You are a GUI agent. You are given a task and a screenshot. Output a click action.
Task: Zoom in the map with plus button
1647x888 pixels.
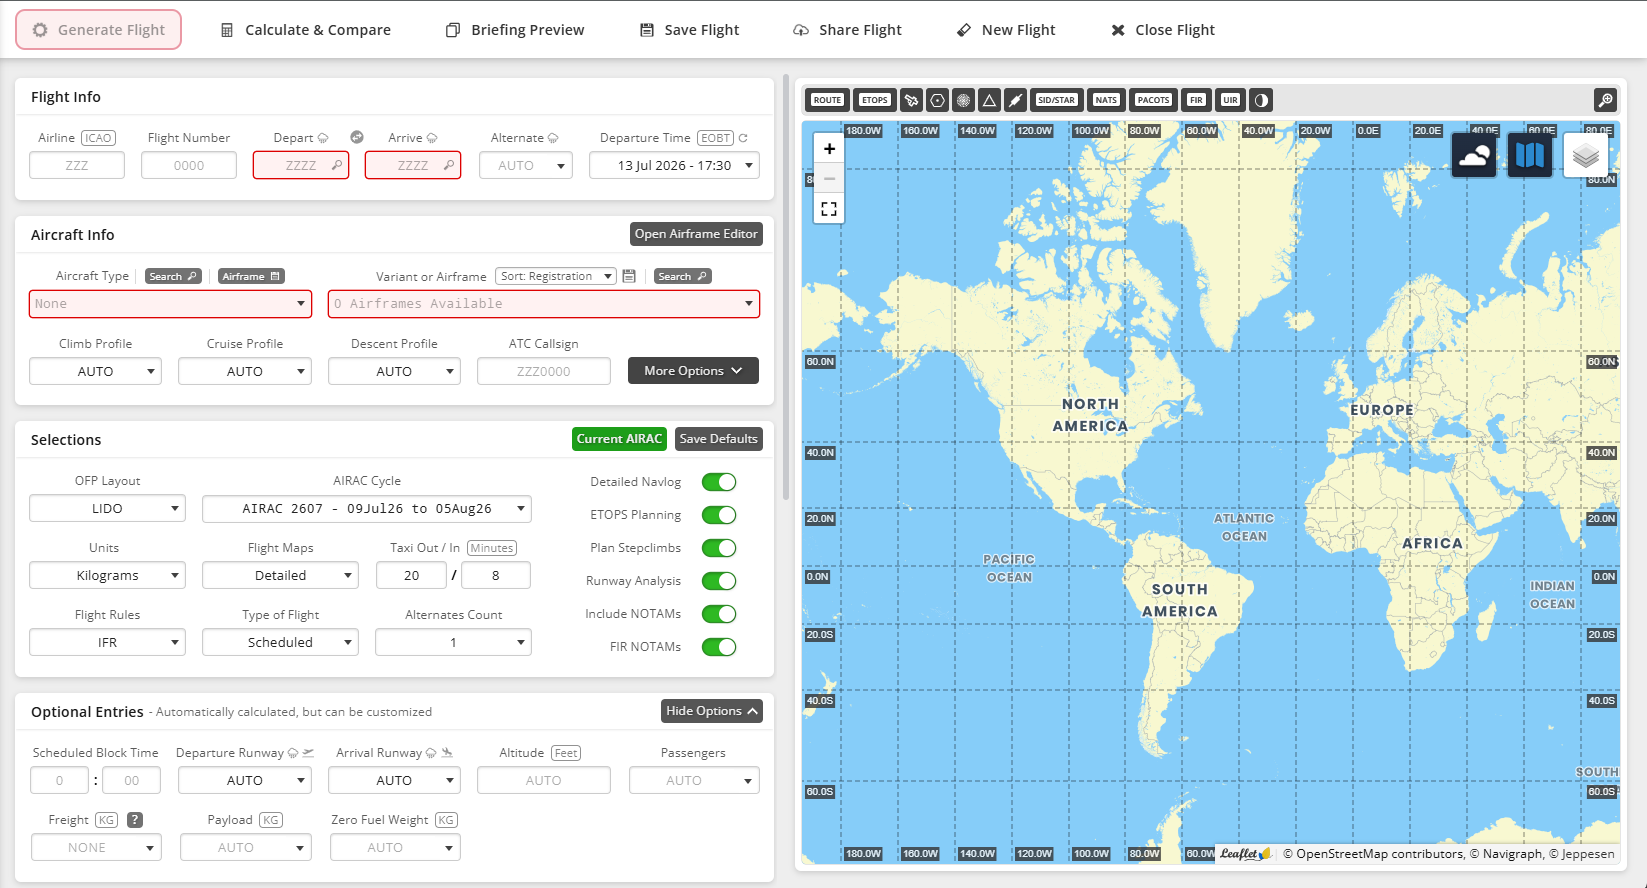tap(829, 149)
